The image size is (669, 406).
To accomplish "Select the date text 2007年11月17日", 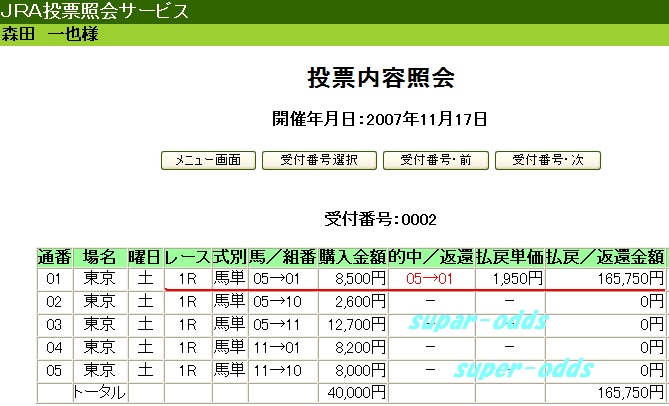I will [x=427, y=120].
